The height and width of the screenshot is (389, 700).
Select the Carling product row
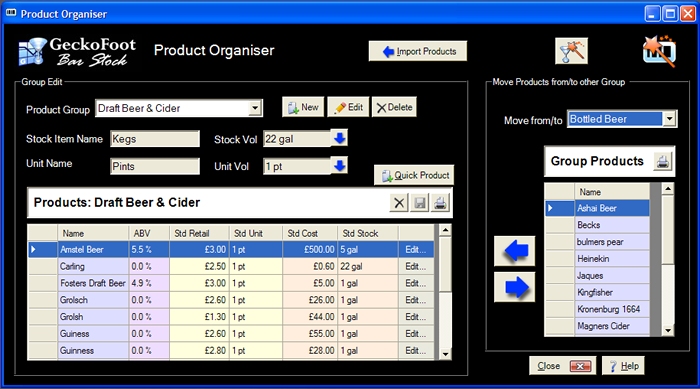(231, 267)
